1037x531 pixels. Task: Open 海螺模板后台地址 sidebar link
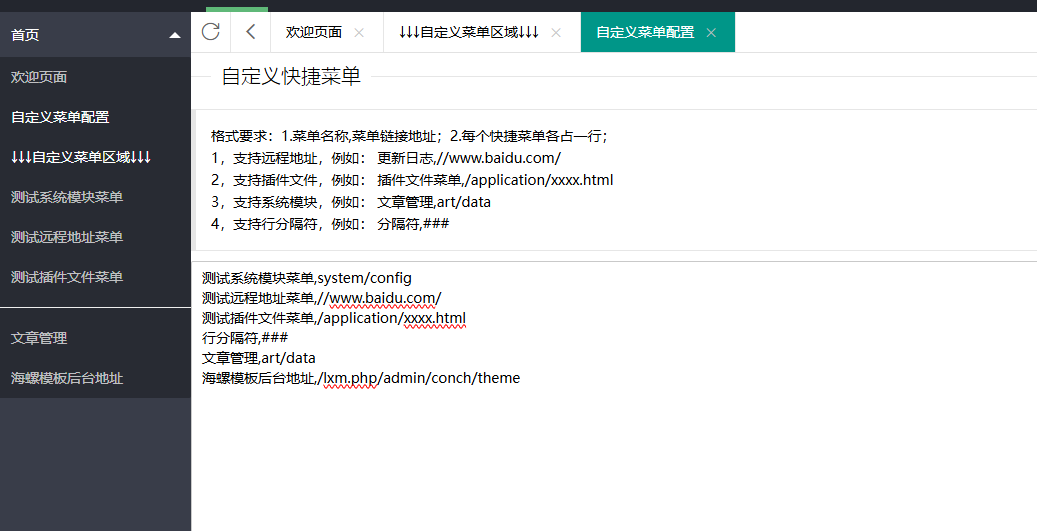tap(67, 379)
